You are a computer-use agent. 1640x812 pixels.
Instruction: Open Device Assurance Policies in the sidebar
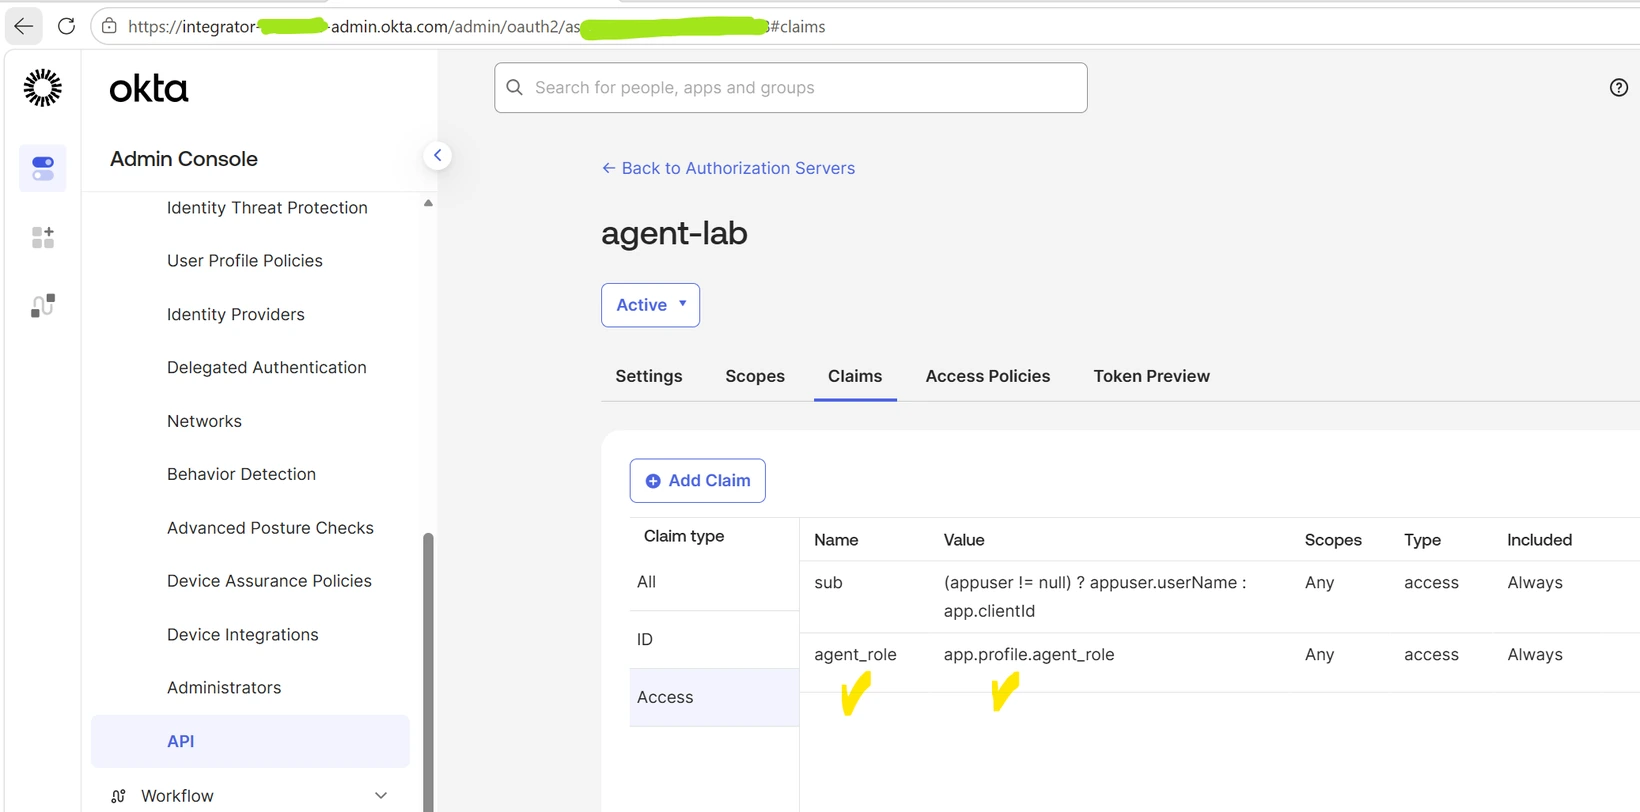point(269,581)
